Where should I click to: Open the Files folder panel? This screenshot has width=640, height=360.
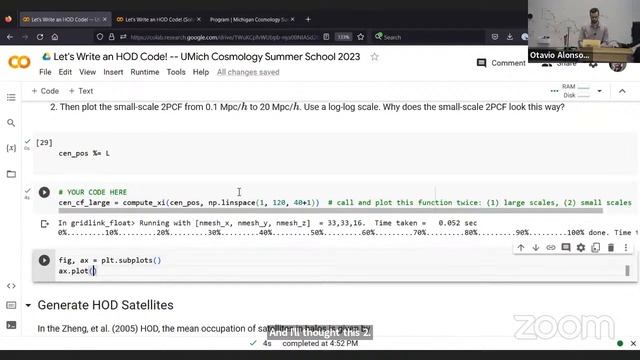point(11,174)
